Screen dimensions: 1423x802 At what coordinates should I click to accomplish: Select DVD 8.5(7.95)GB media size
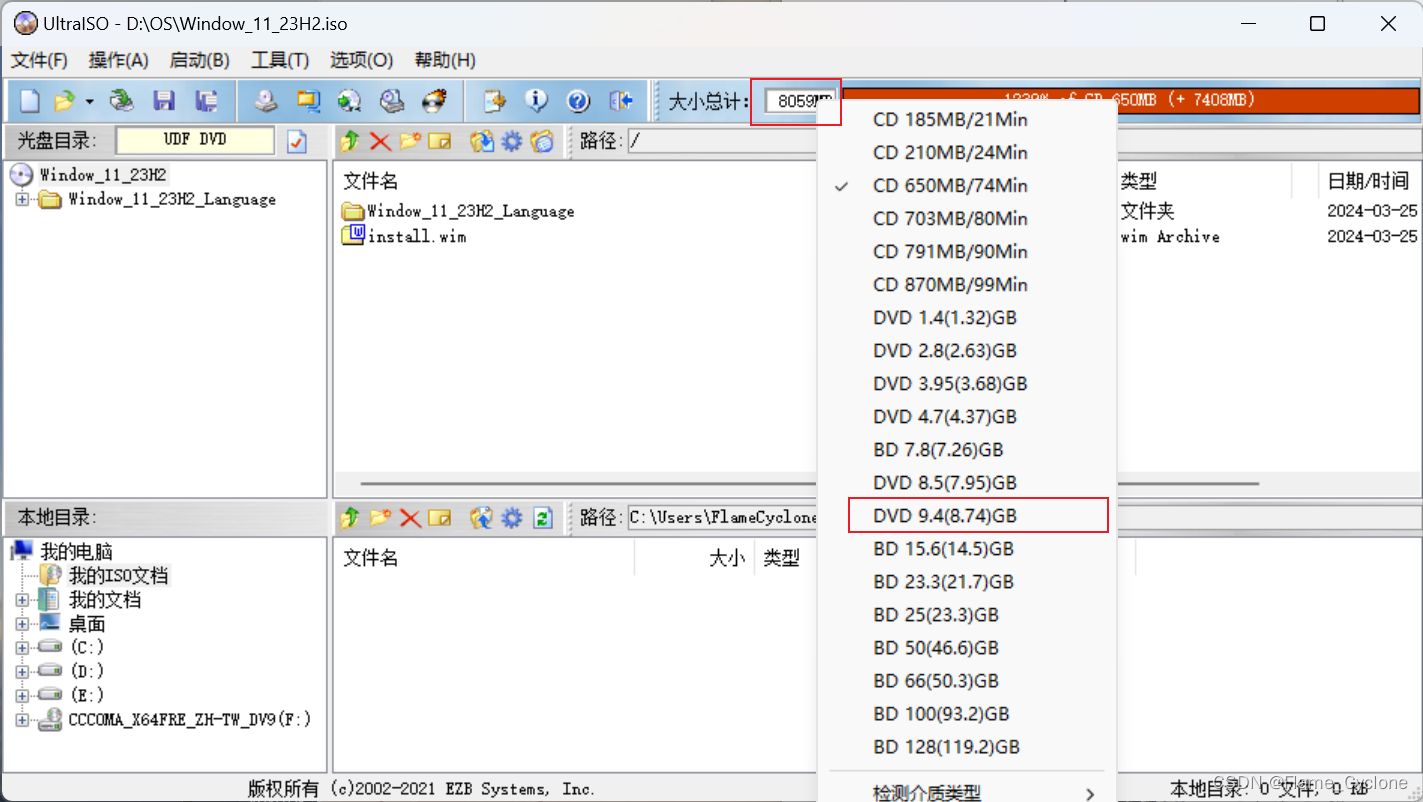point(967,482)
